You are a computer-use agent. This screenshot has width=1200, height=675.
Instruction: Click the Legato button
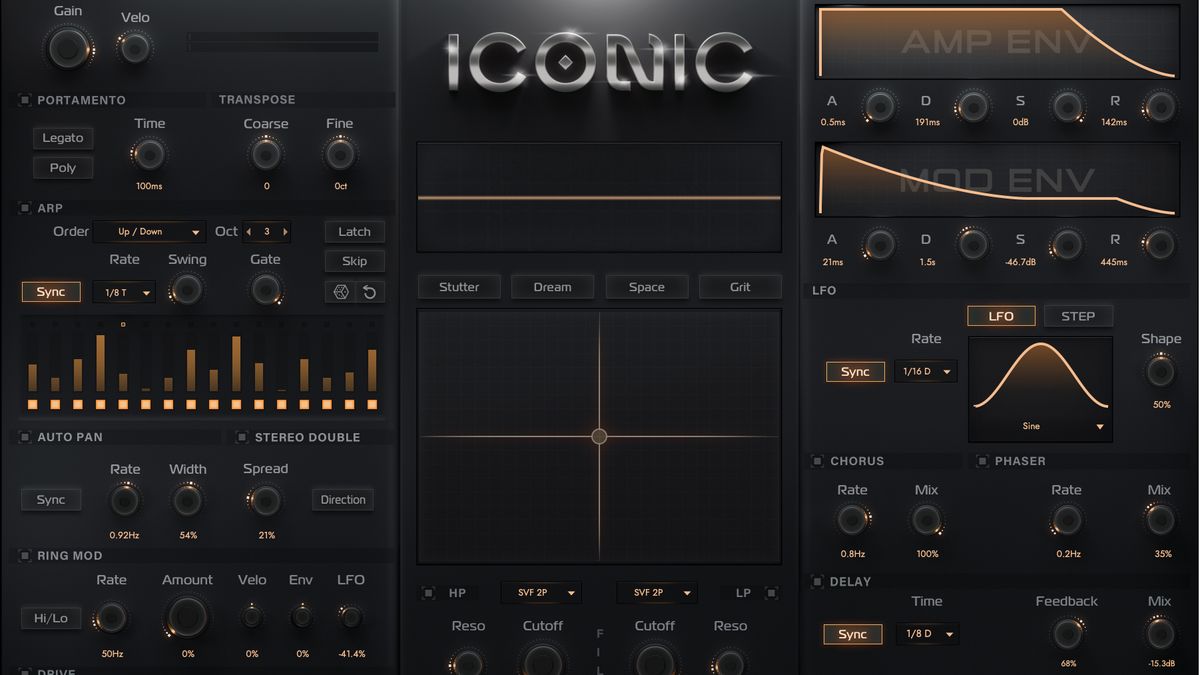coord(63,138)
